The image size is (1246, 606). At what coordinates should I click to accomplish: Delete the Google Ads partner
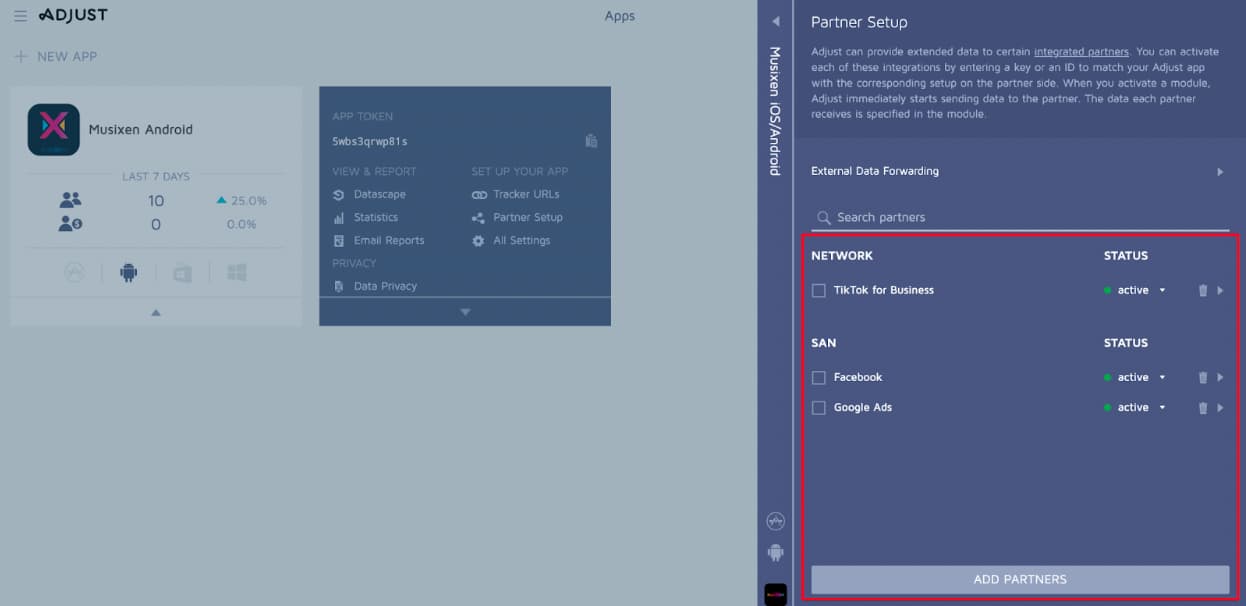1203,407
